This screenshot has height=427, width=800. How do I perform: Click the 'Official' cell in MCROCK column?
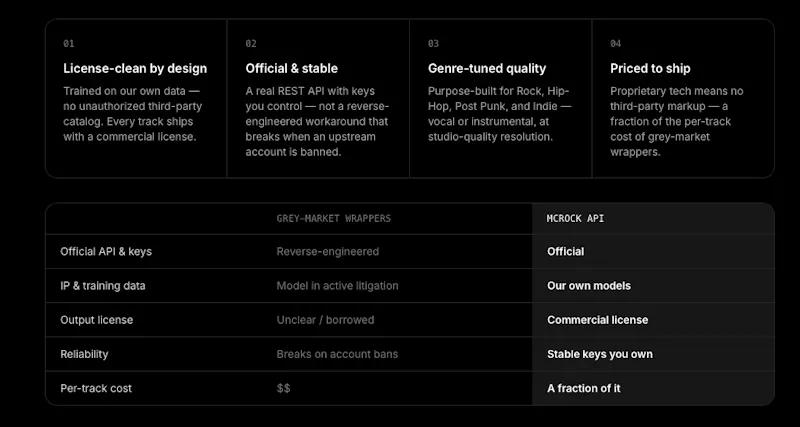566,252
